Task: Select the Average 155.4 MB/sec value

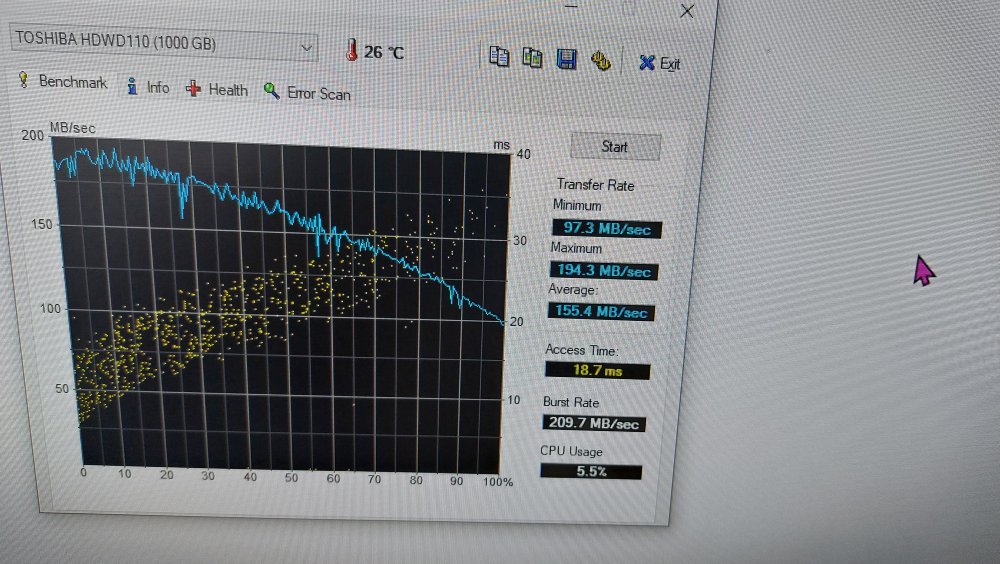Action: point(601,311)
